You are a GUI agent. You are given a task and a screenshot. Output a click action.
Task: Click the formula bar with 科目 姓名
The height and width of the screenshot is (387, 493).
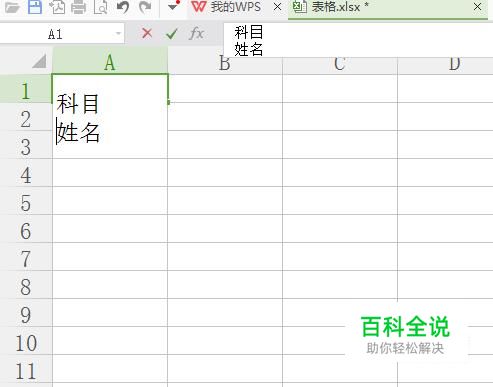coord(358,40)
